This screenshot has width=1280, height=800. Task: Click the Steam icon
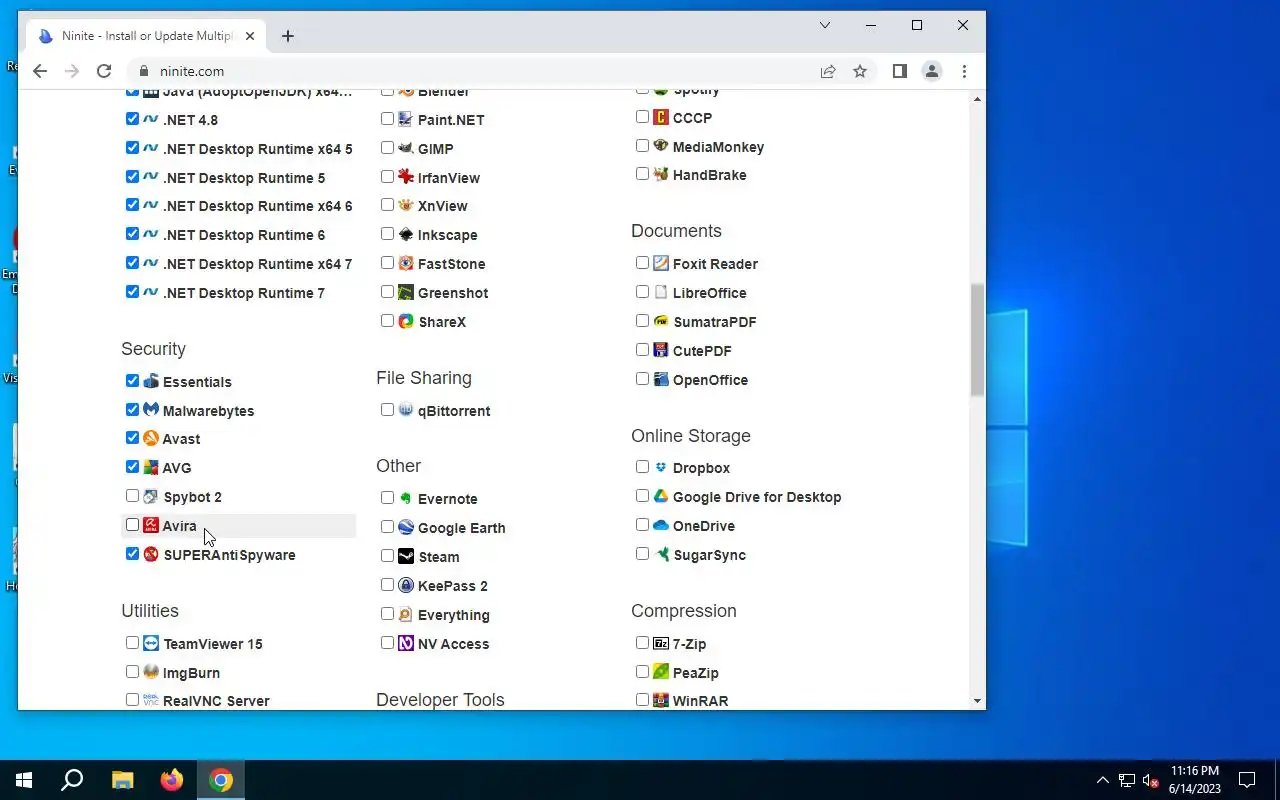(406, 556)
